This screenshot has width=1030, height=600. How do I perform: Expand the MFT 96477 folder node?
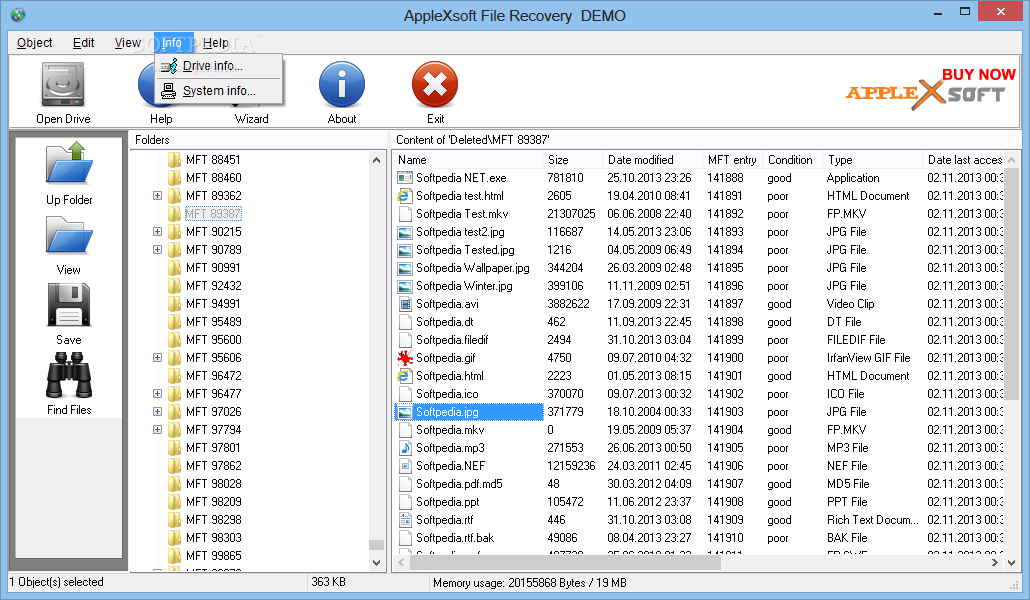157,394
